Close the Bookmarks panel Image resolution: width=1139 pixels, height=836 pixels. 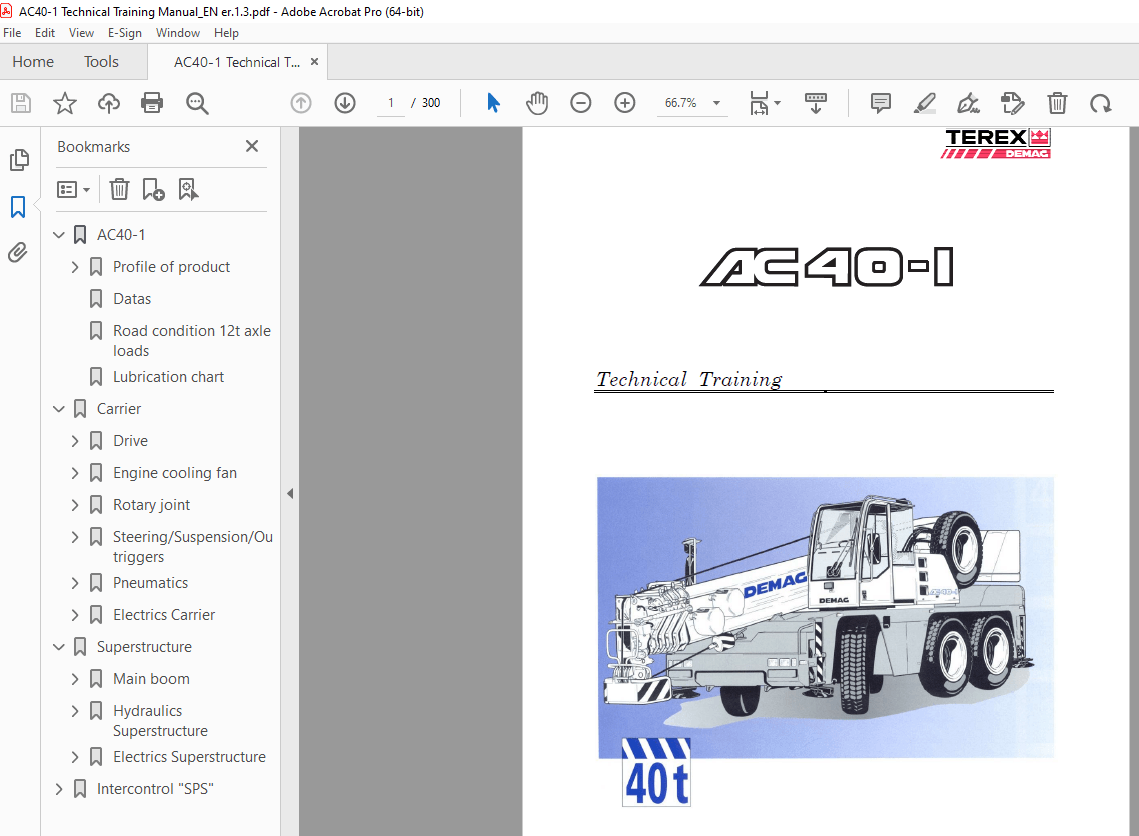point(251,146)
